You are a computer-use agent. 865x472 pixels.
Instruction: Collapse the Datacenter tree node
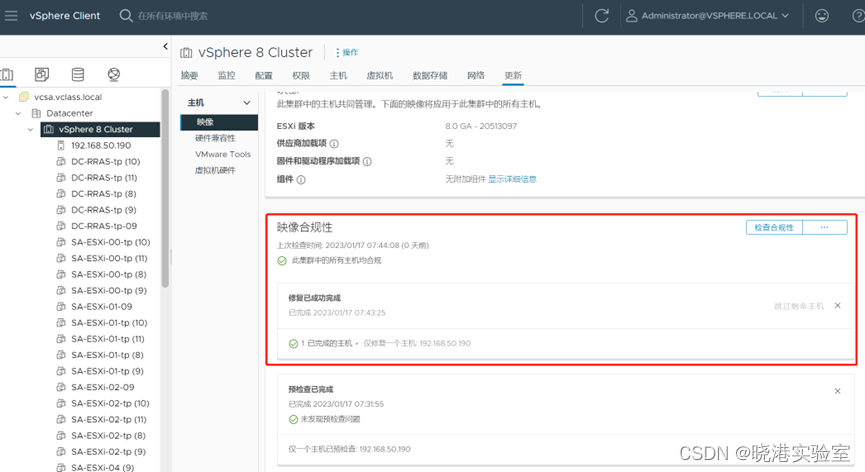(x=18, y=113)
